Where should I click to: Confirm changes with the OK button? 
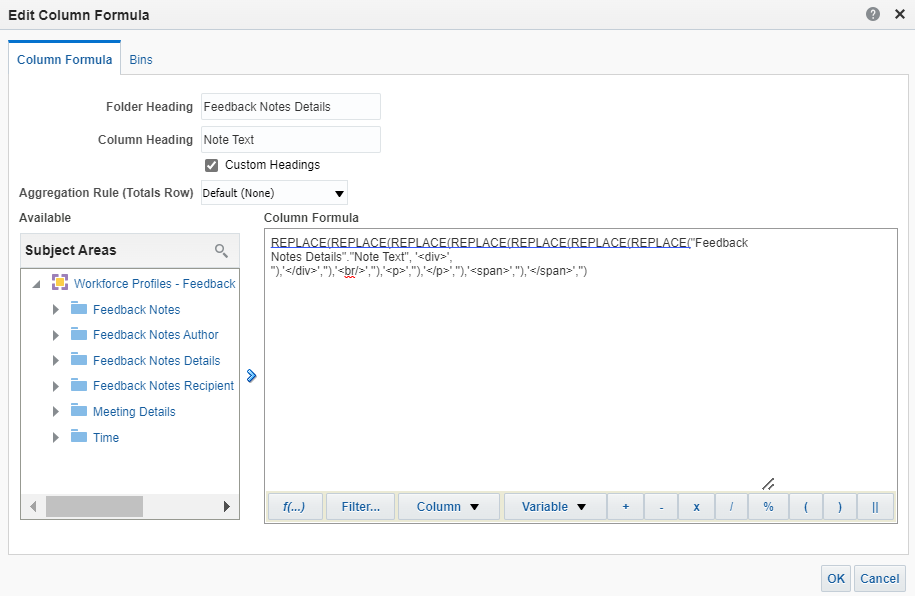click(835, 578)
